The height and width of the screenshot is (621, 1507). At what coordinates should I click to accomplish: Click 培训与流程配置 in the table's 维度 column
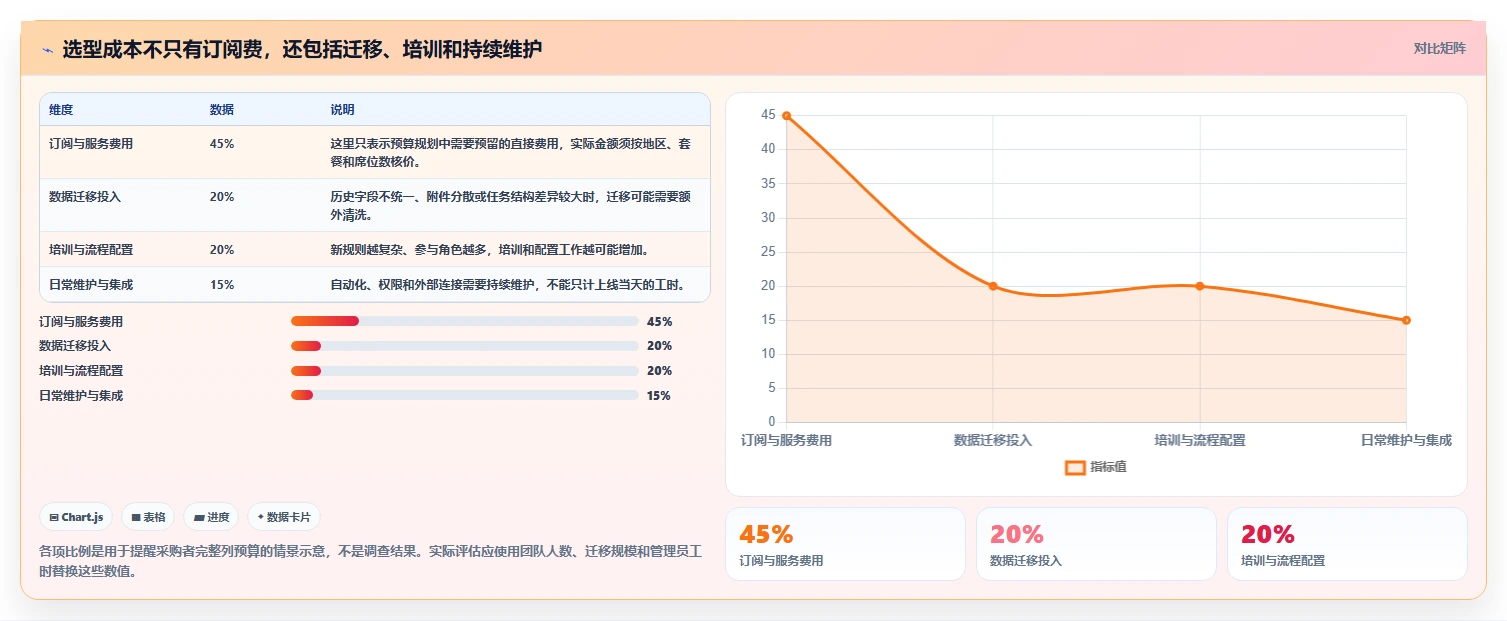pyautogui.click(x=91, y=249)
